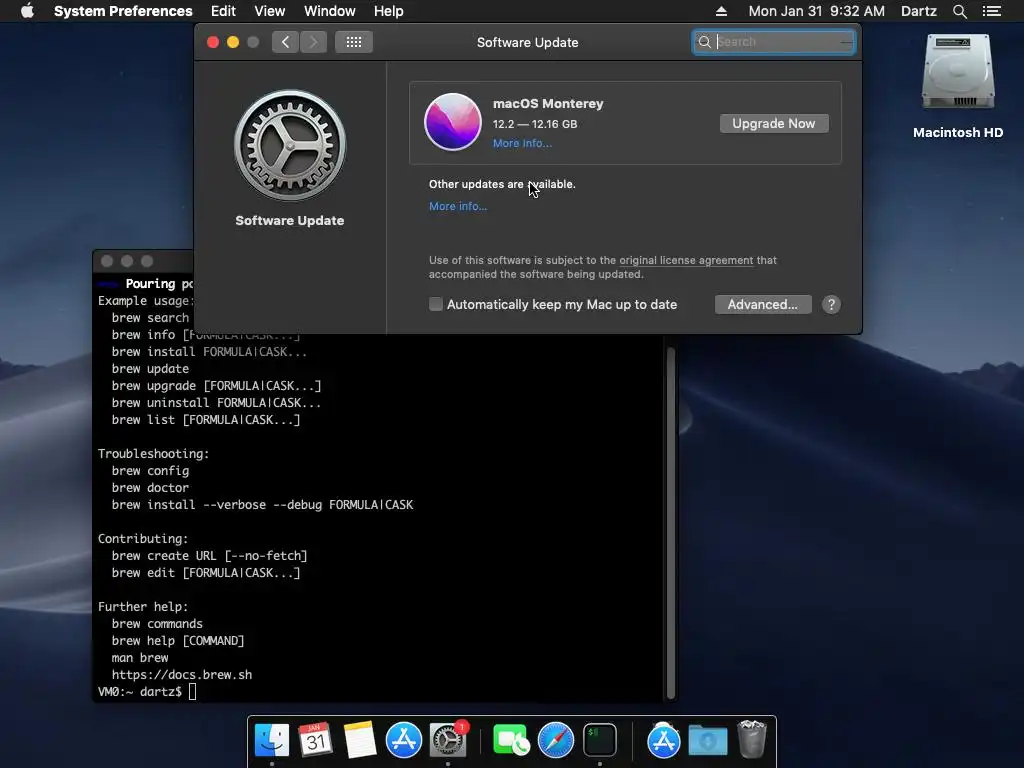The height and width of the screenshot is (768, 1024).
Task: Open Notes in the Dock
Action: tap(360, 740)
